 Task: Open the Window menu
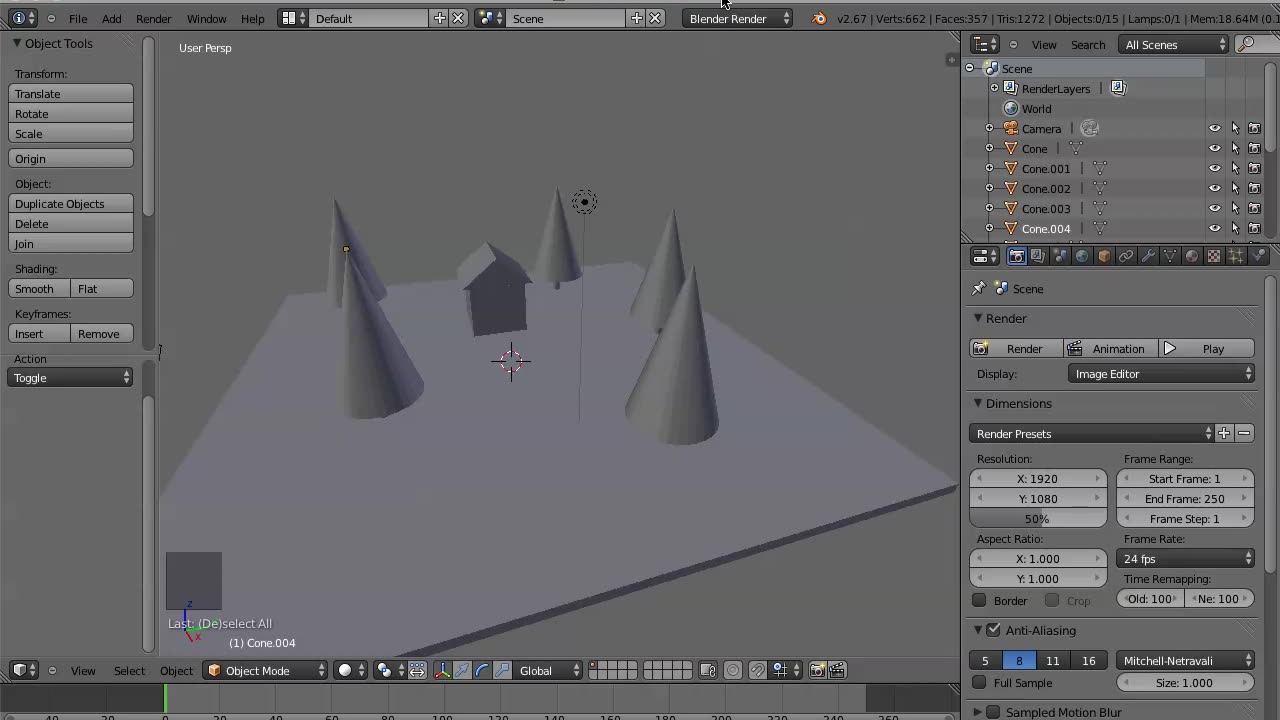coord(207,18)
